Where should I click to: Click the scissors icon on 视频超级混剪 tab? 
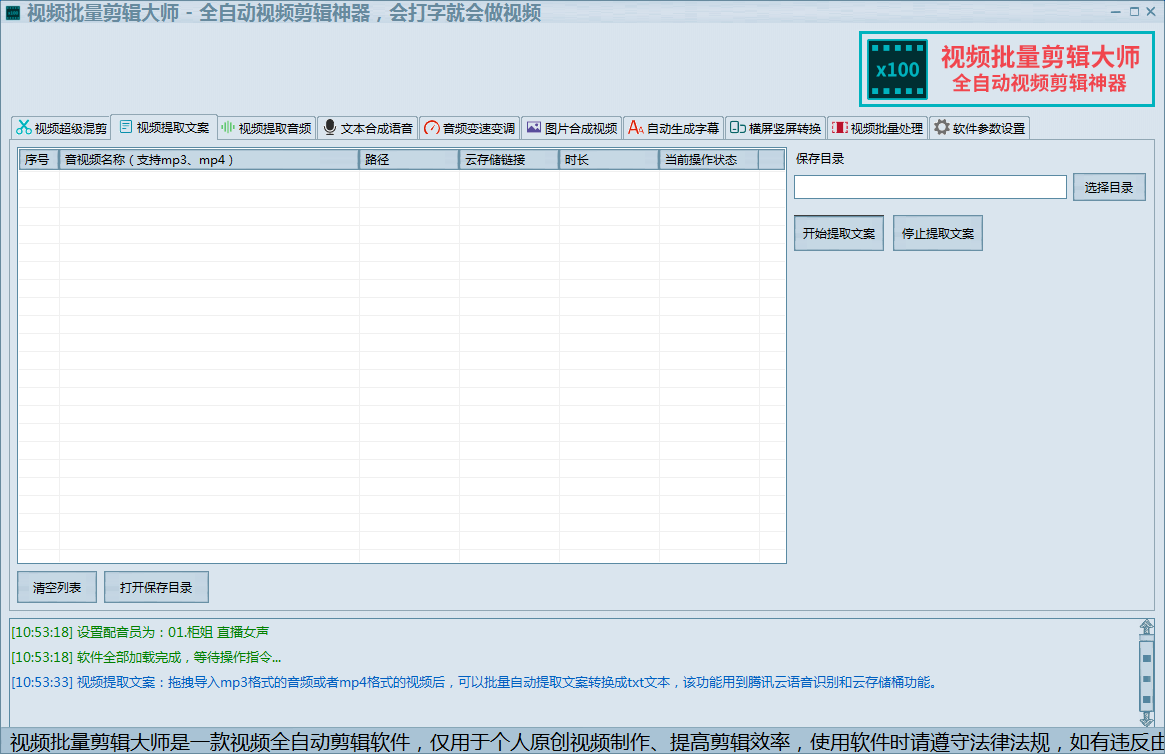click(x=24, y=128)
